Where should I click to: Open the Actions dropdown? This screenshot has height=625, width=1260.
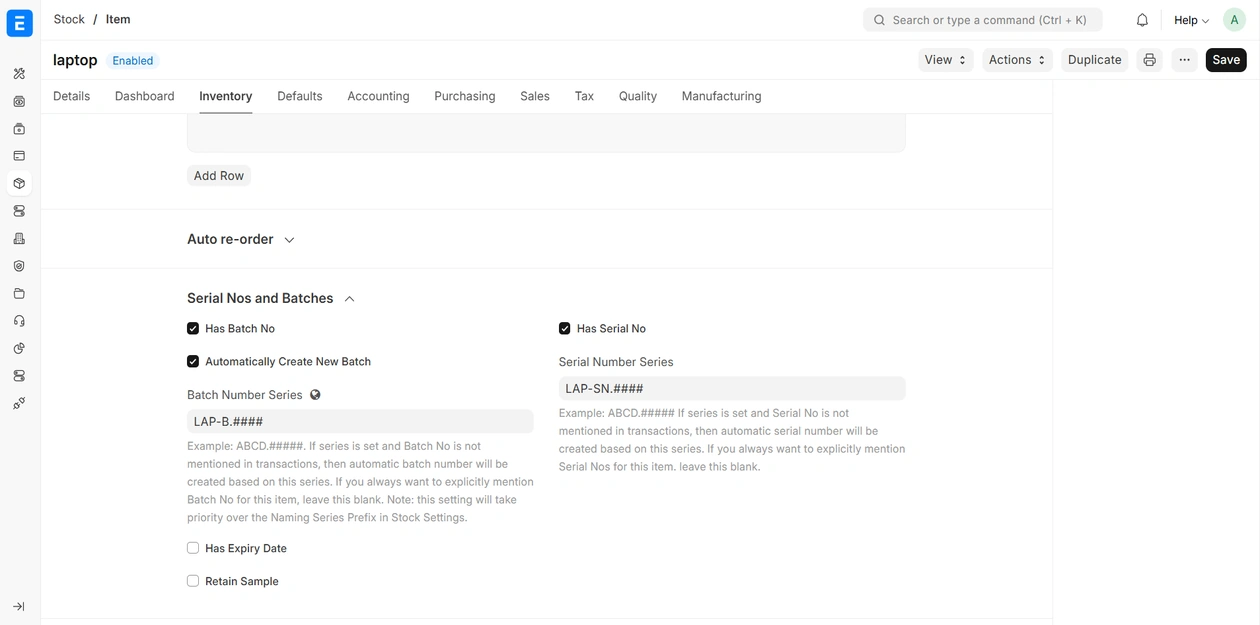point(1016,60)
